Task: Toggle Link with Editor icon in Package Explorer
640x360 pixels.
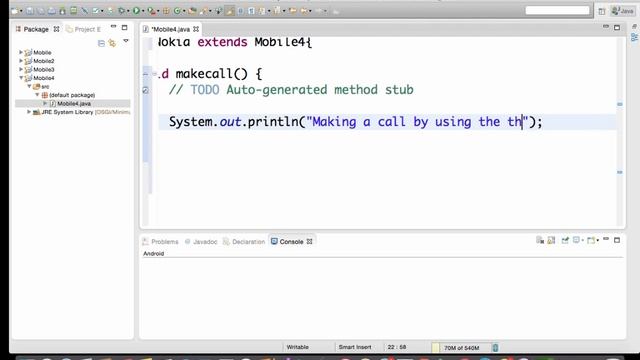Action: [x=112, y=43]
